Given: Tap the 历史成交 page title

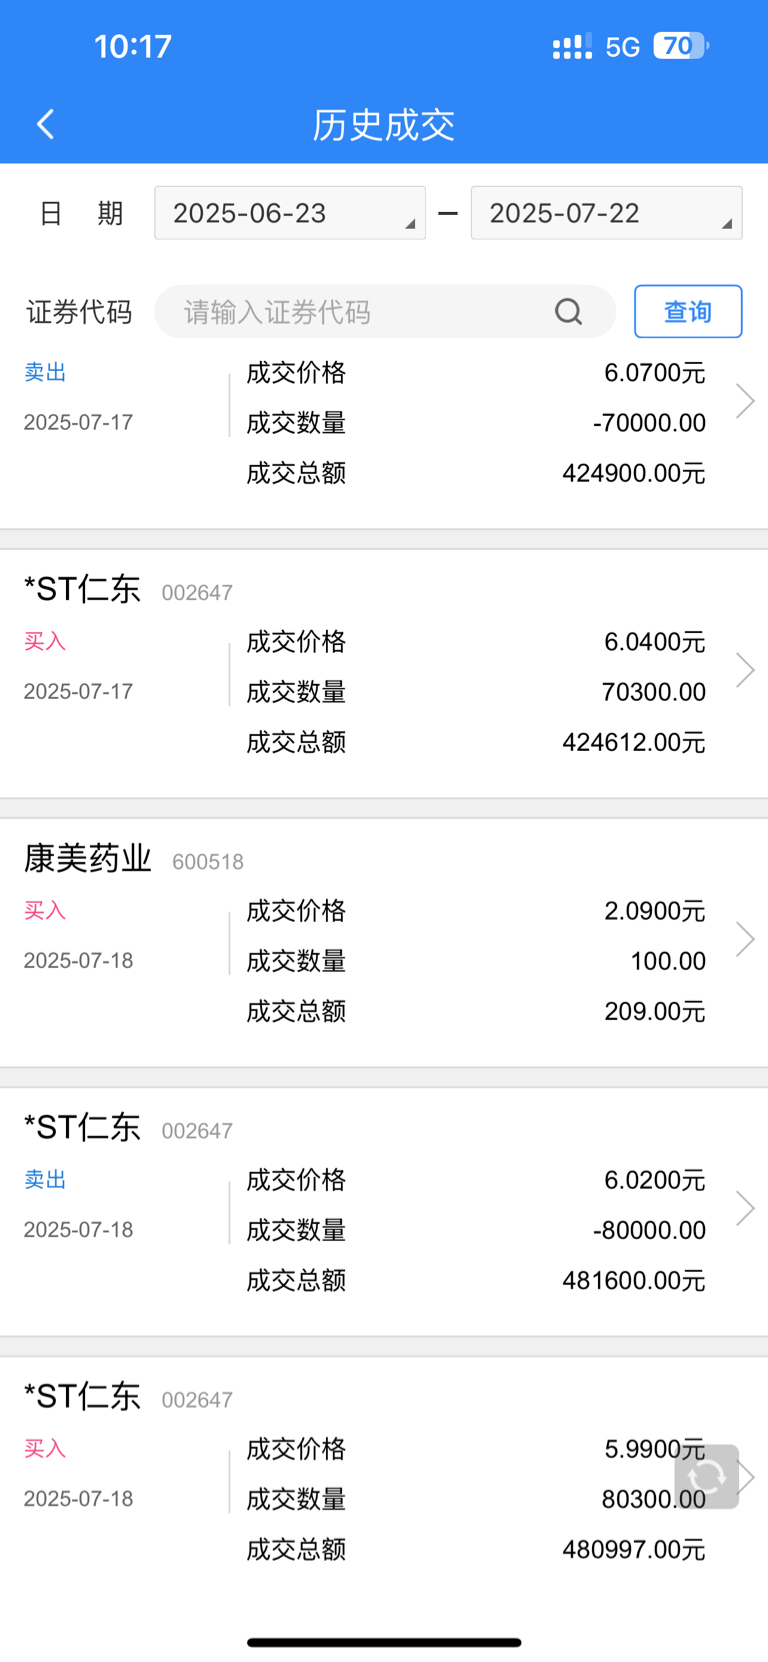Looking at the screenshot, I should [x=384, y=125].
